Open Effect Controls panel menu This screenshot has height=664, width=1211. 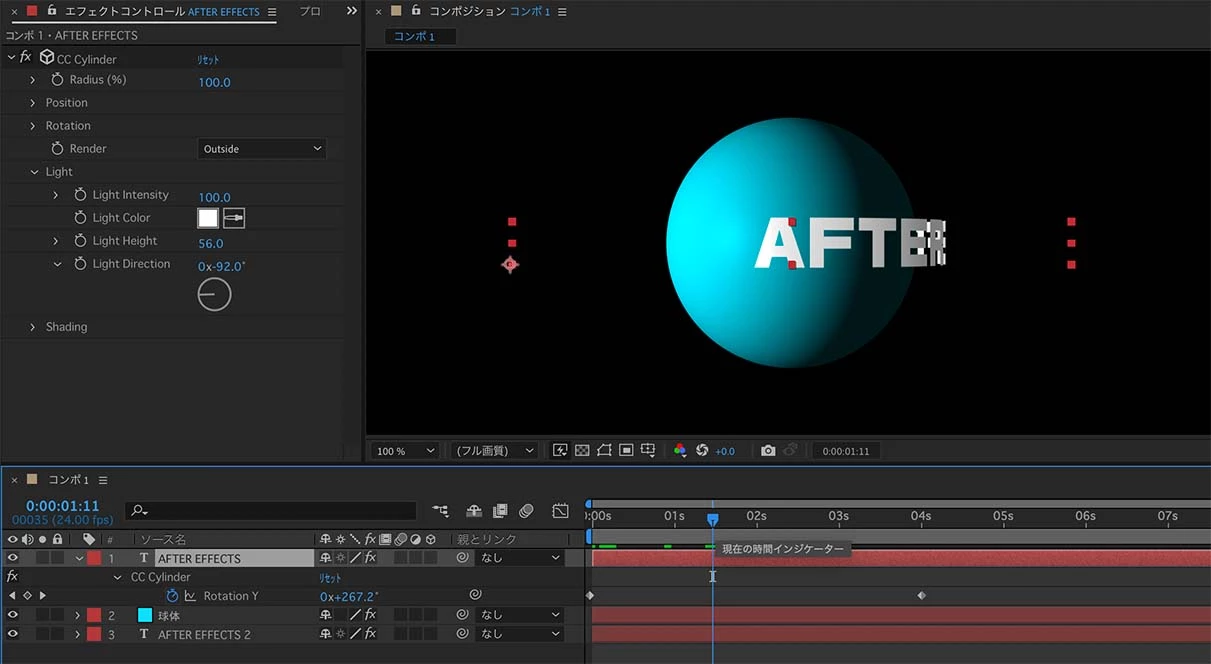tap(272, 12)
